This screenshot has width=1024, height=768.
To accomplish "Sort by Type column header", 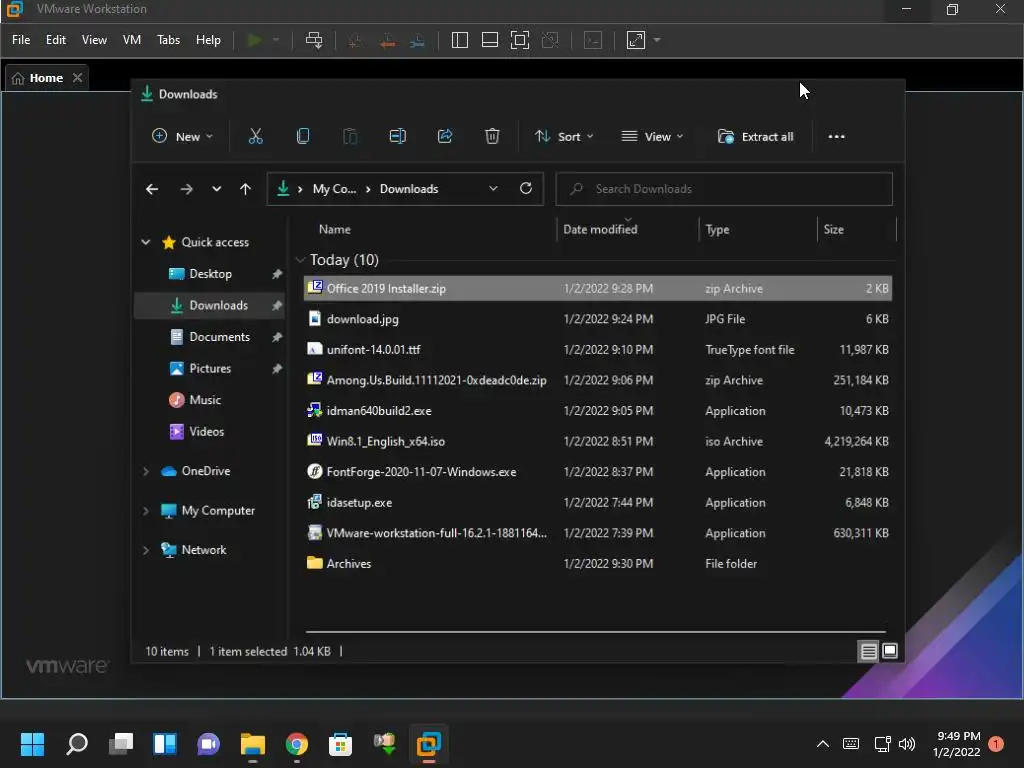I will coord(717,229).
